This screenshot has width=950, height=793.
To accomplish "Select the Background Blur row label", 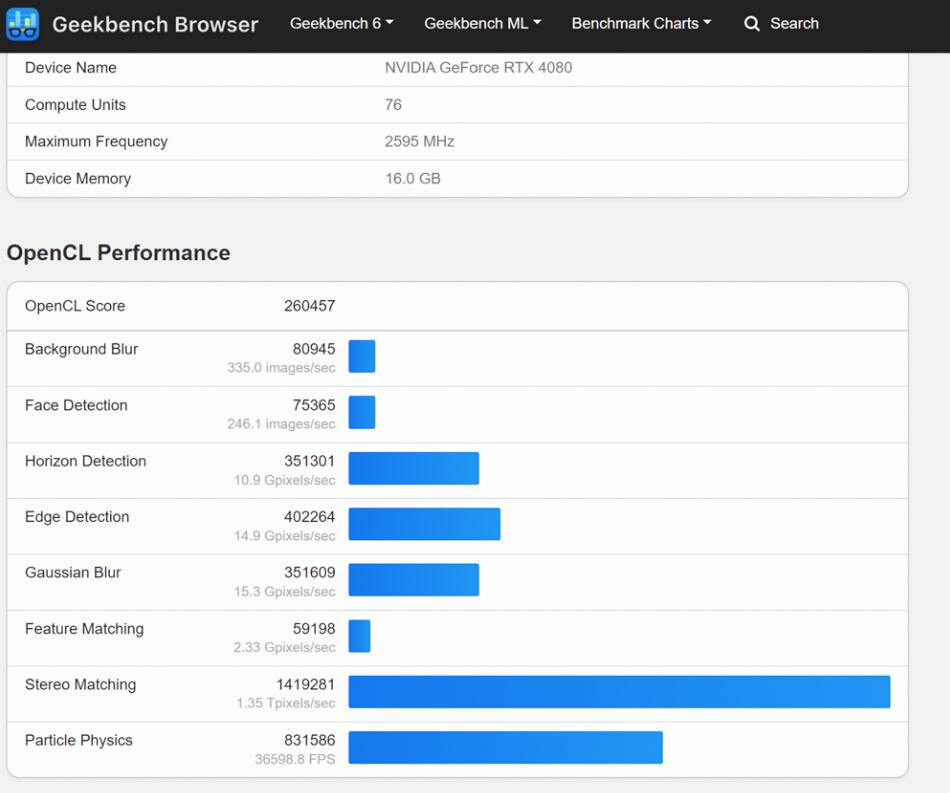I will click(81, 350).
